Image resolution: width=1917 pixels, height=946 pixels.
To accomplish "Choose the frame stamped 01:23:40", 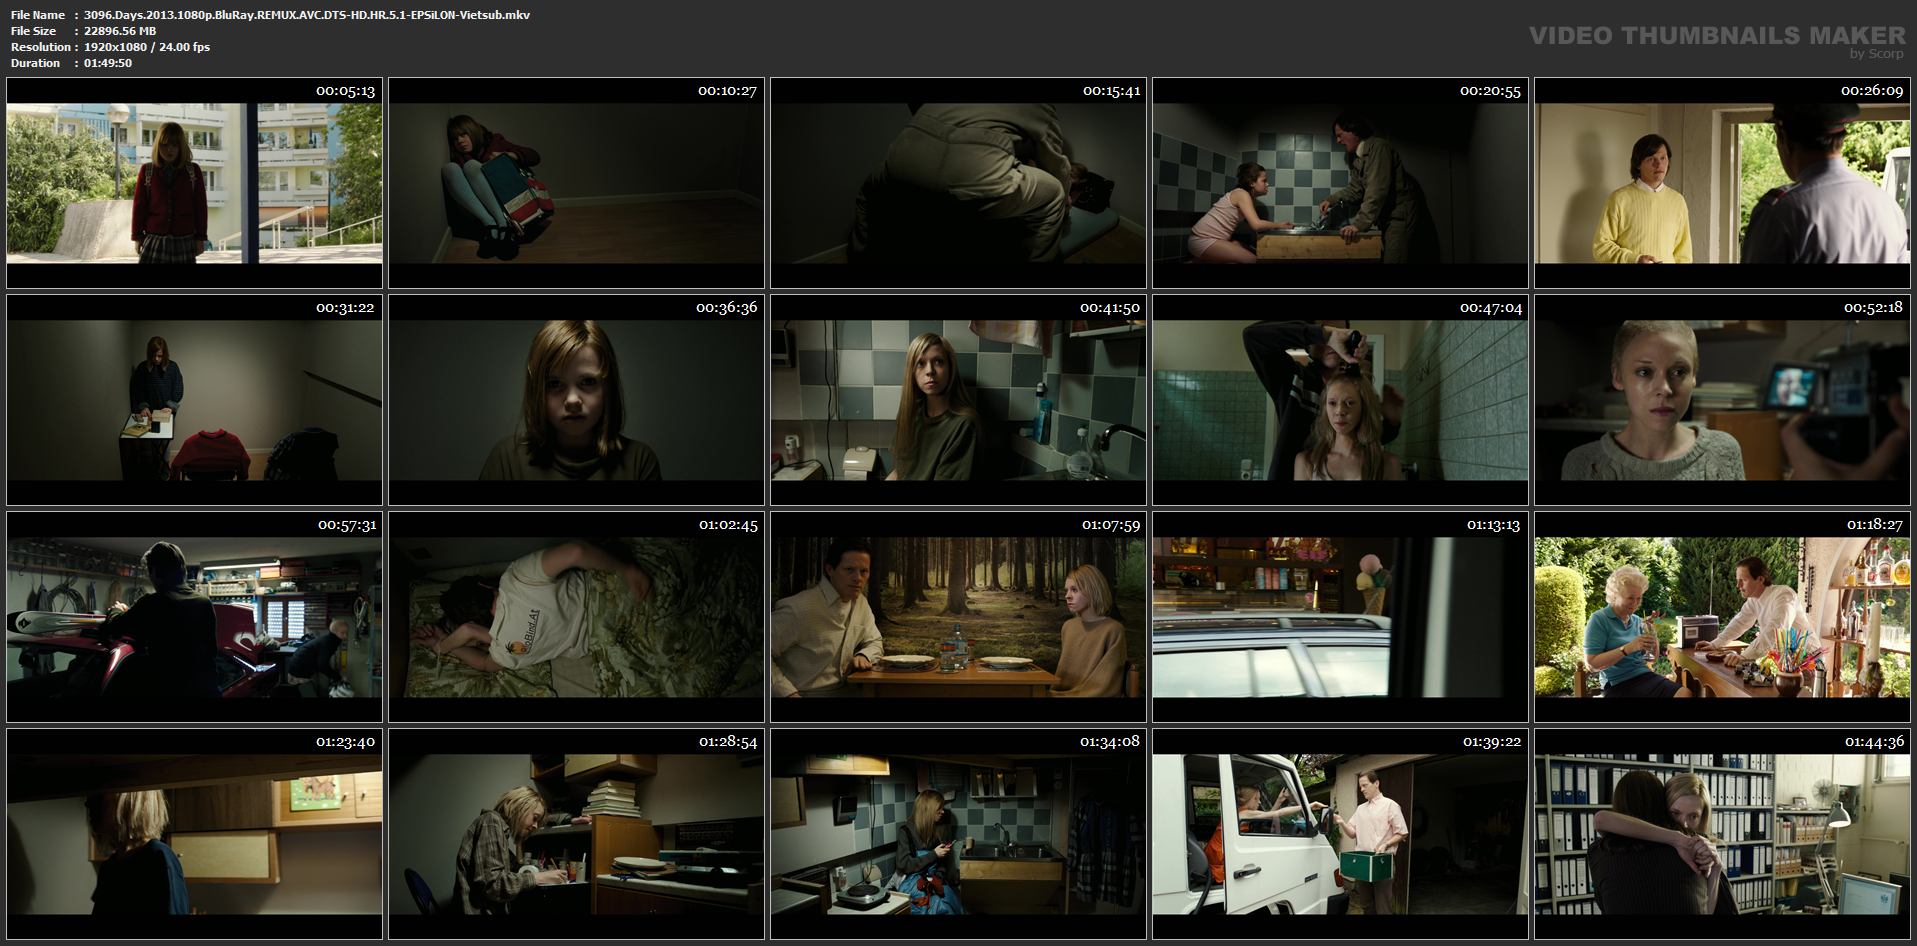I will [194, 834].
